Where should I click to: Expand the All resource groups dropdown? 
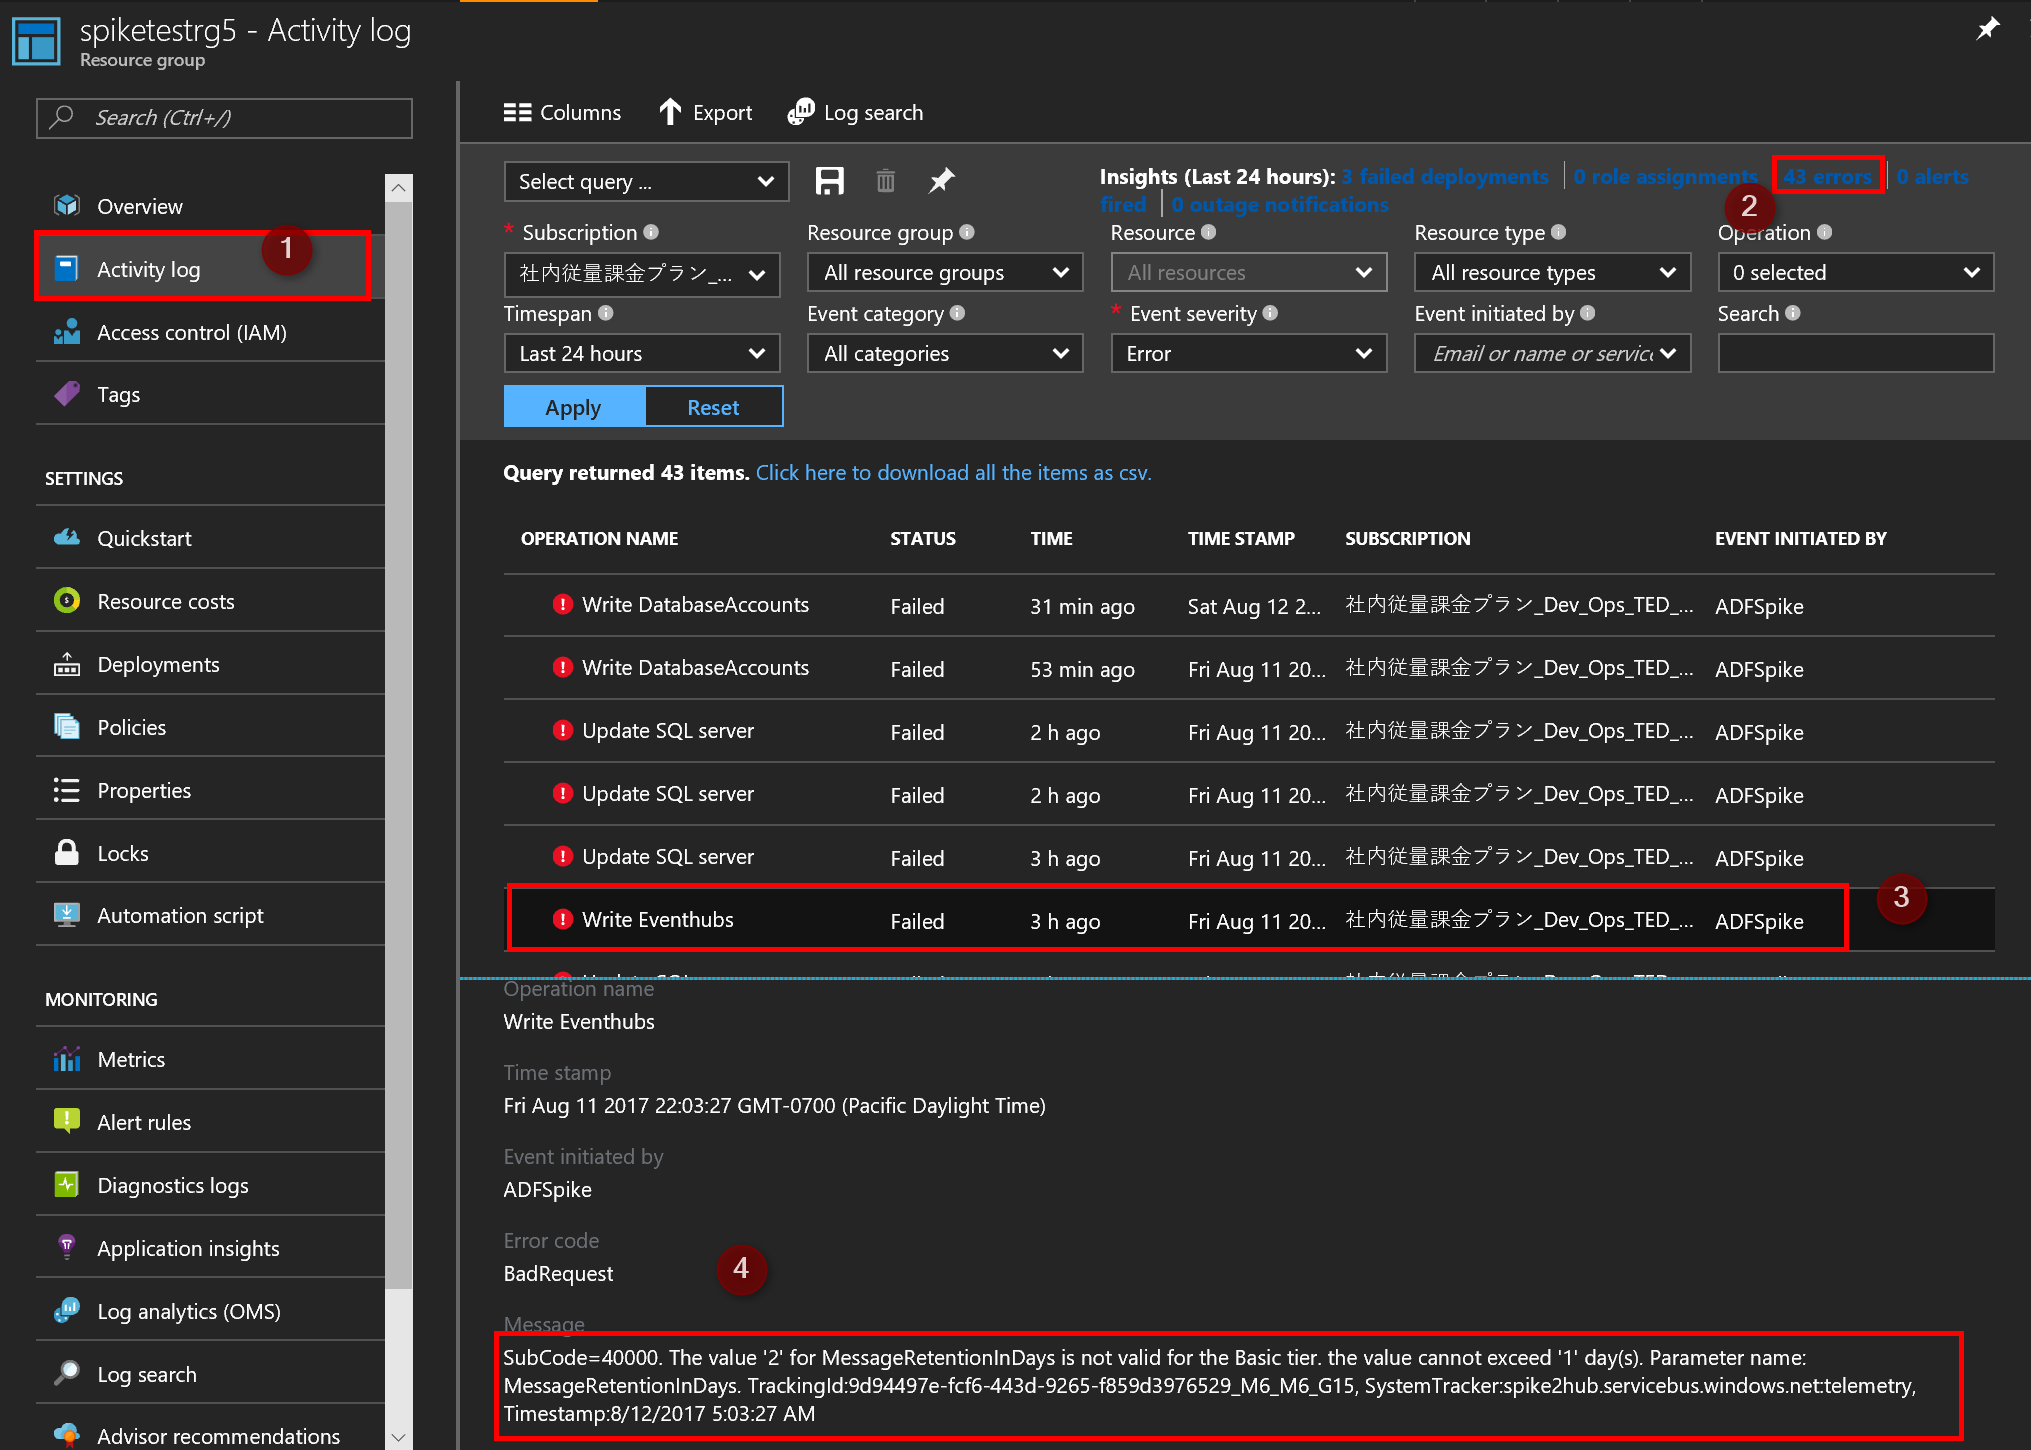pos(945,273)
